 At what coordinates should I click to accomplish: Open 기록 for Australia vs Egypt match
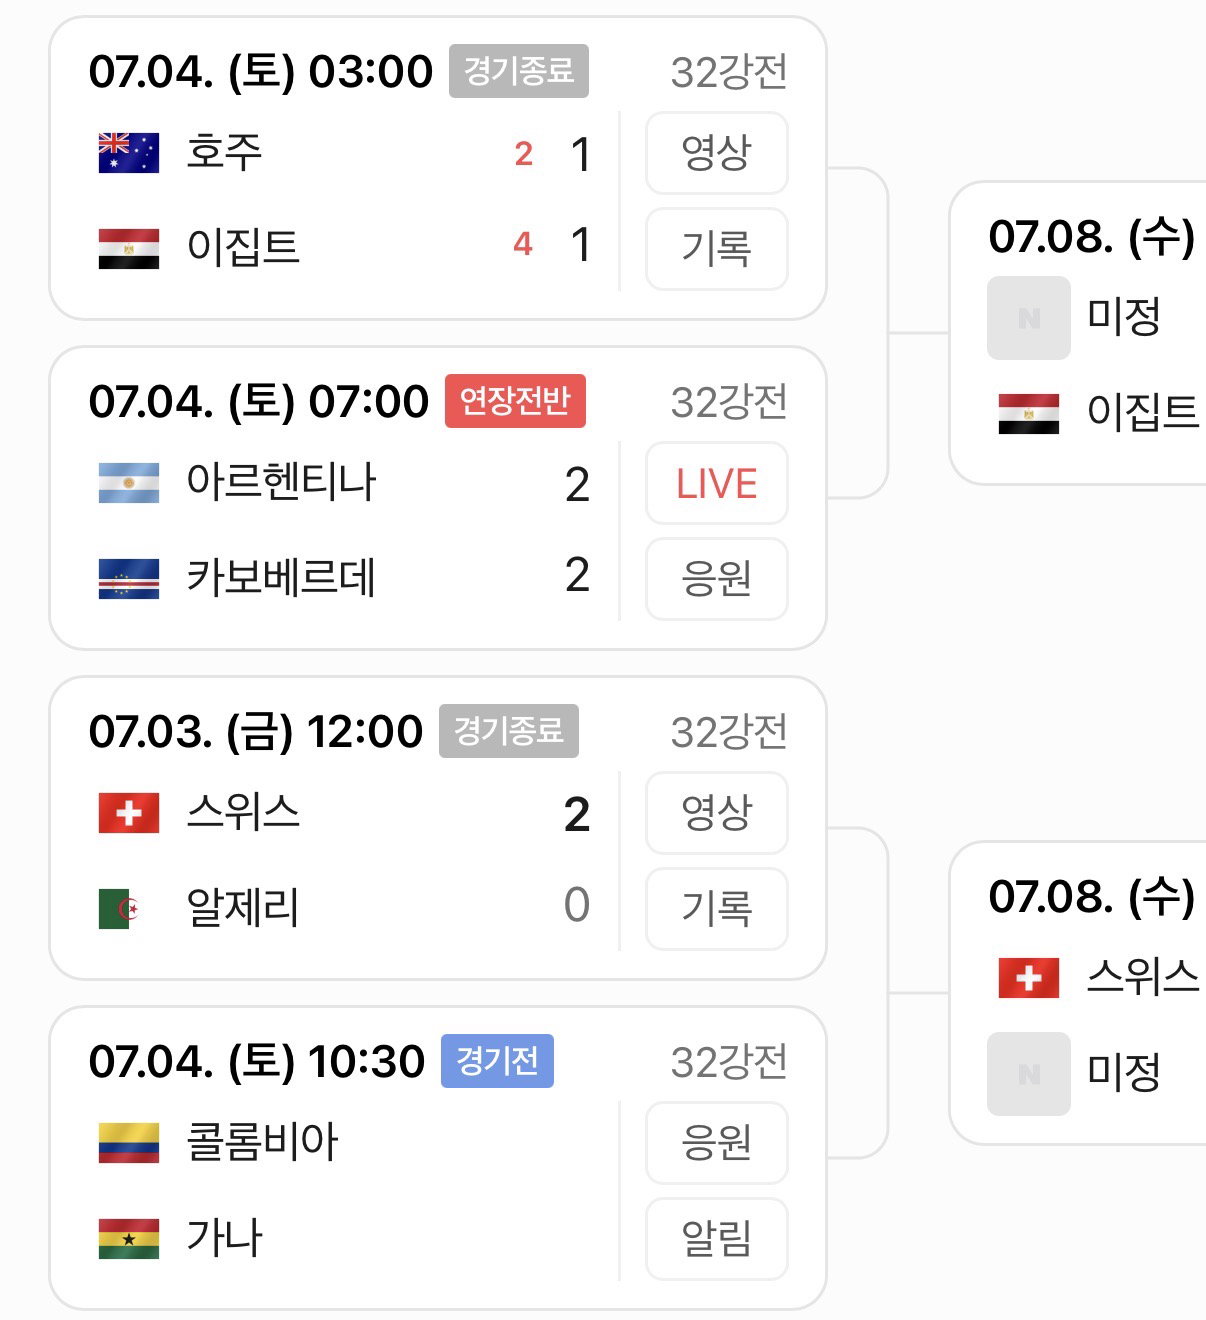pyautogui.click(x=717, y=249)
